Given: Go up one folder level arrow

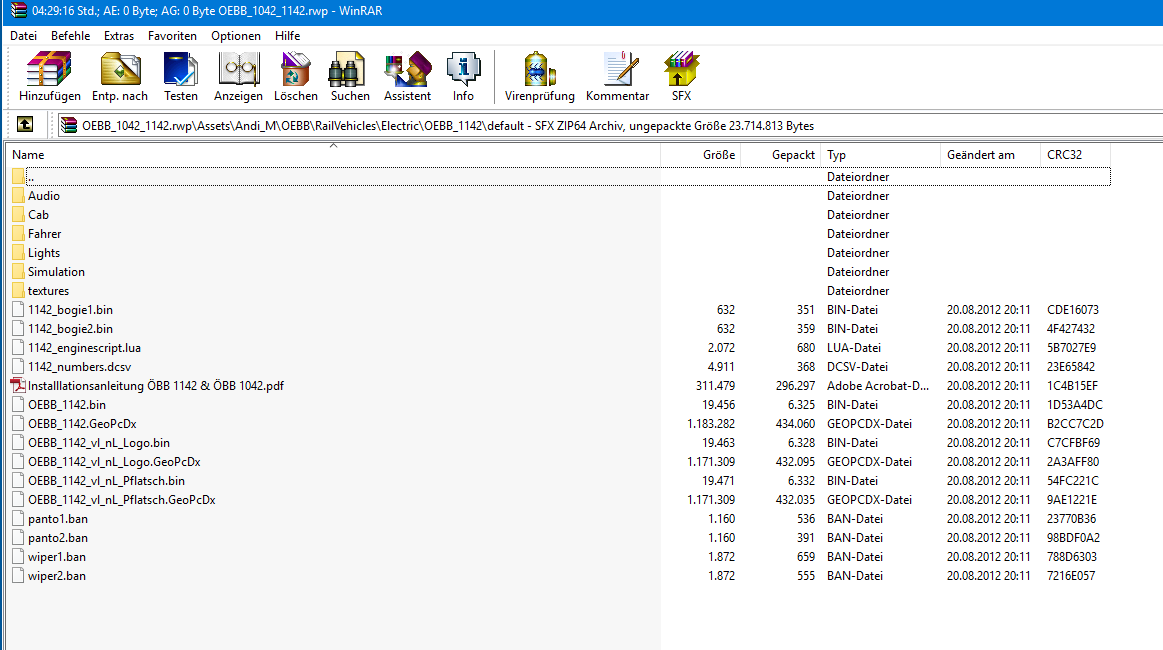Looking at the screenshot, I should click(24, 125).
